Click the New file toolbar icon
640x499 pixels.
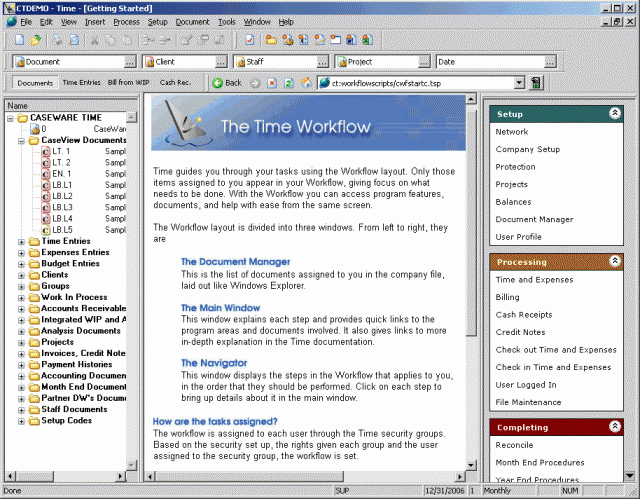(x=19, y=40)
